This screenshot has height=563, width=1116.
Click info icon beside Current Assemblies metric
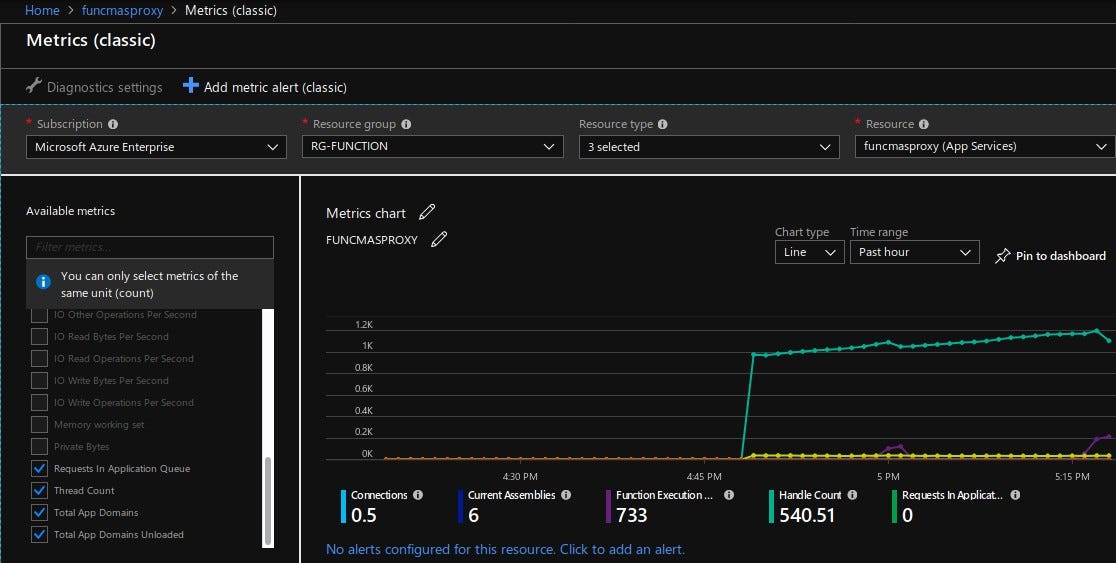[x=566, y=495]
